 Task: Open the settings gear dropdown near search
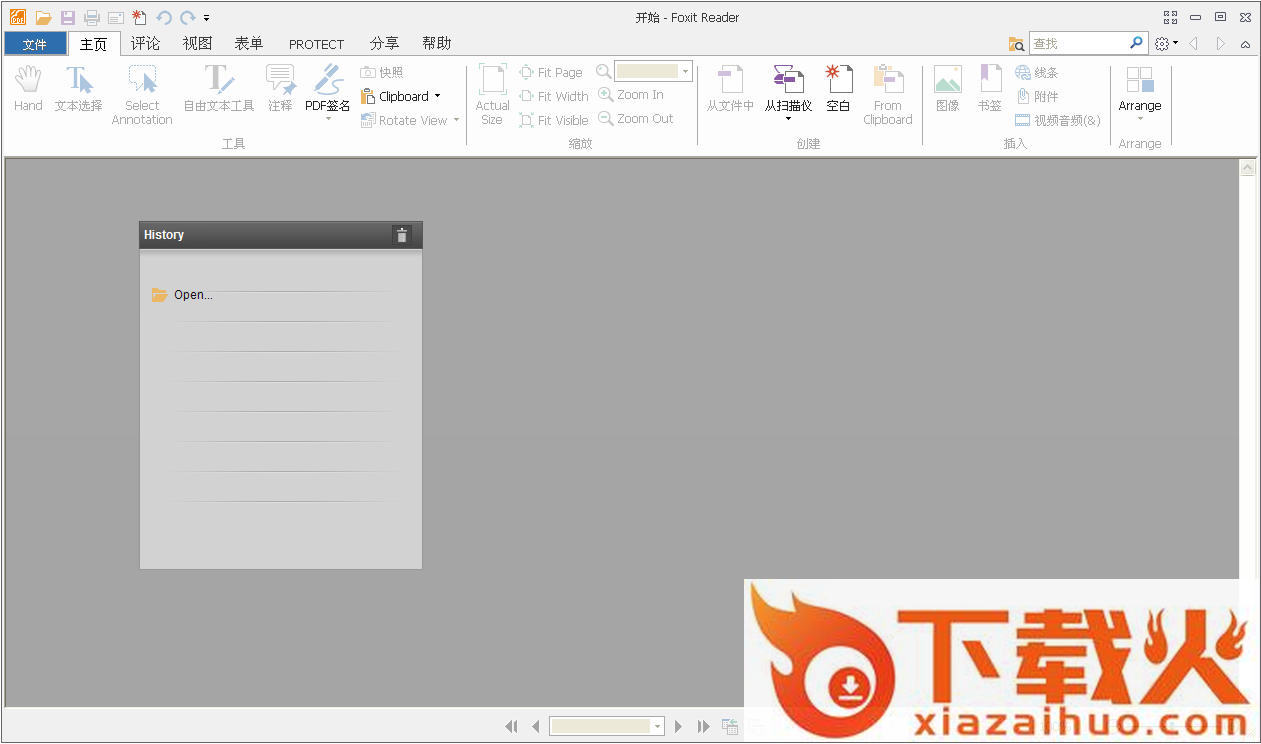[1166, 44]
